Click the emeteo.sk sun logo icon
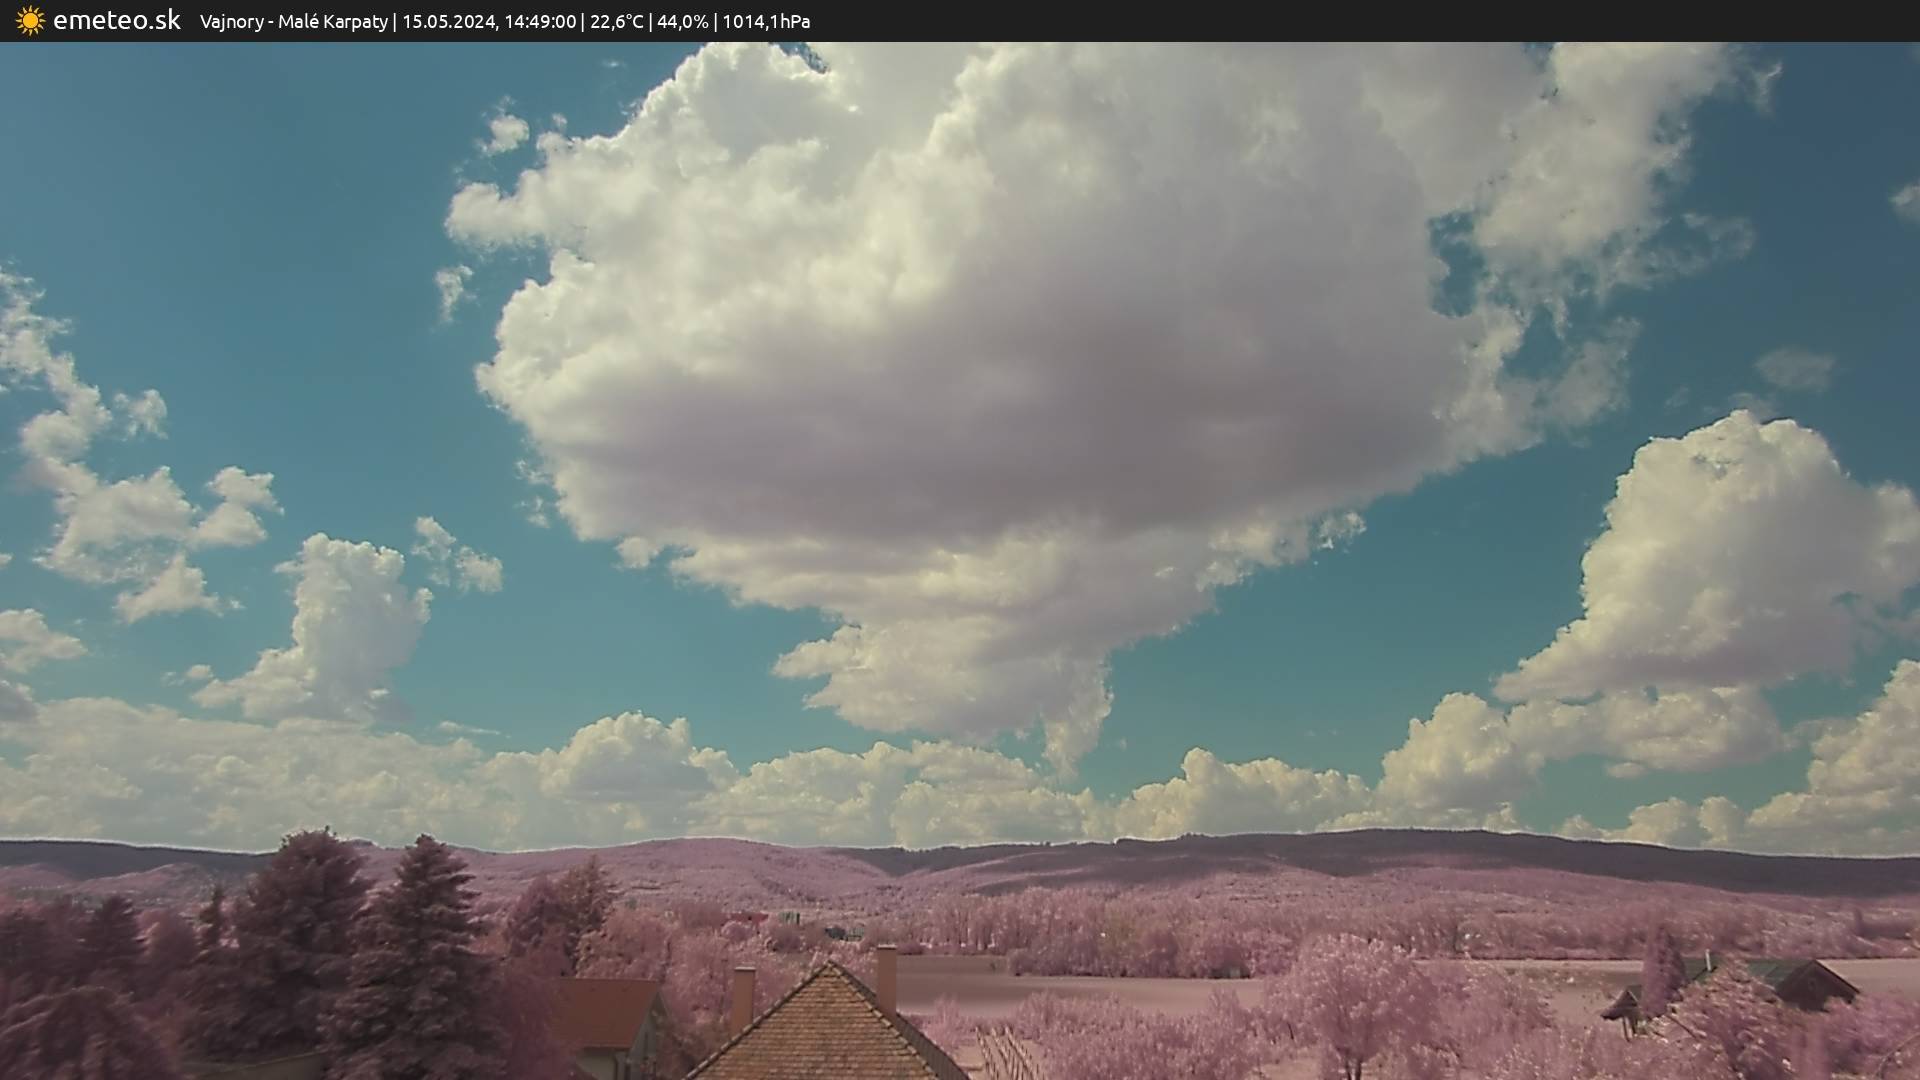 (x=30, y=21)
